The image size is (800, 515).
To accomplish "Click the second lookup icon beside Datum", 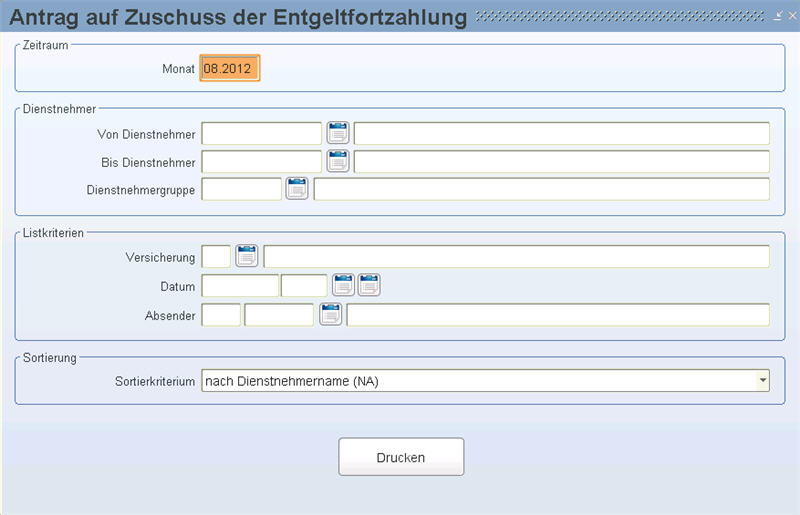I will 369,285.
